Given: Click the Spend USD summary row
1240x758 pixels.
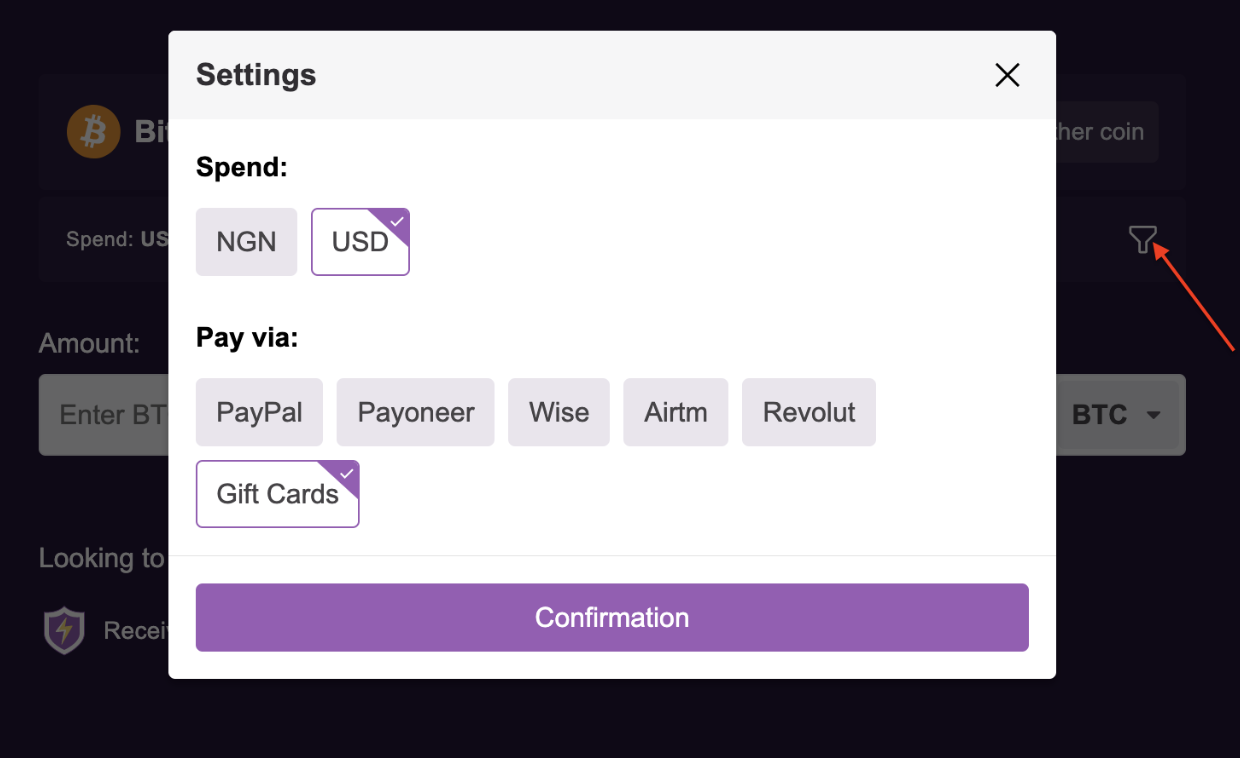Looking at the screenshot, I should pos(120,239).
